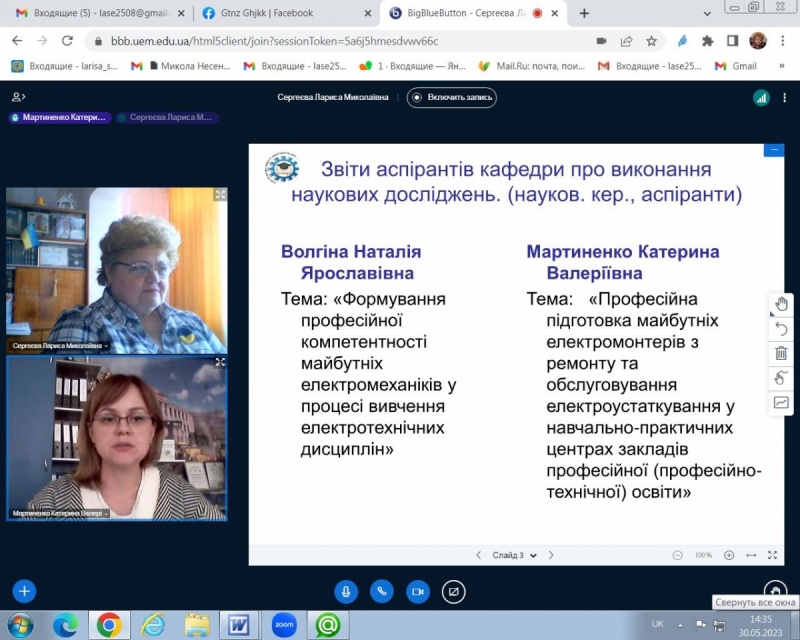Toggle the users list panel
The width and height of the screenshot is (800, 640).
pyautogui.click(x=18, y=97)
